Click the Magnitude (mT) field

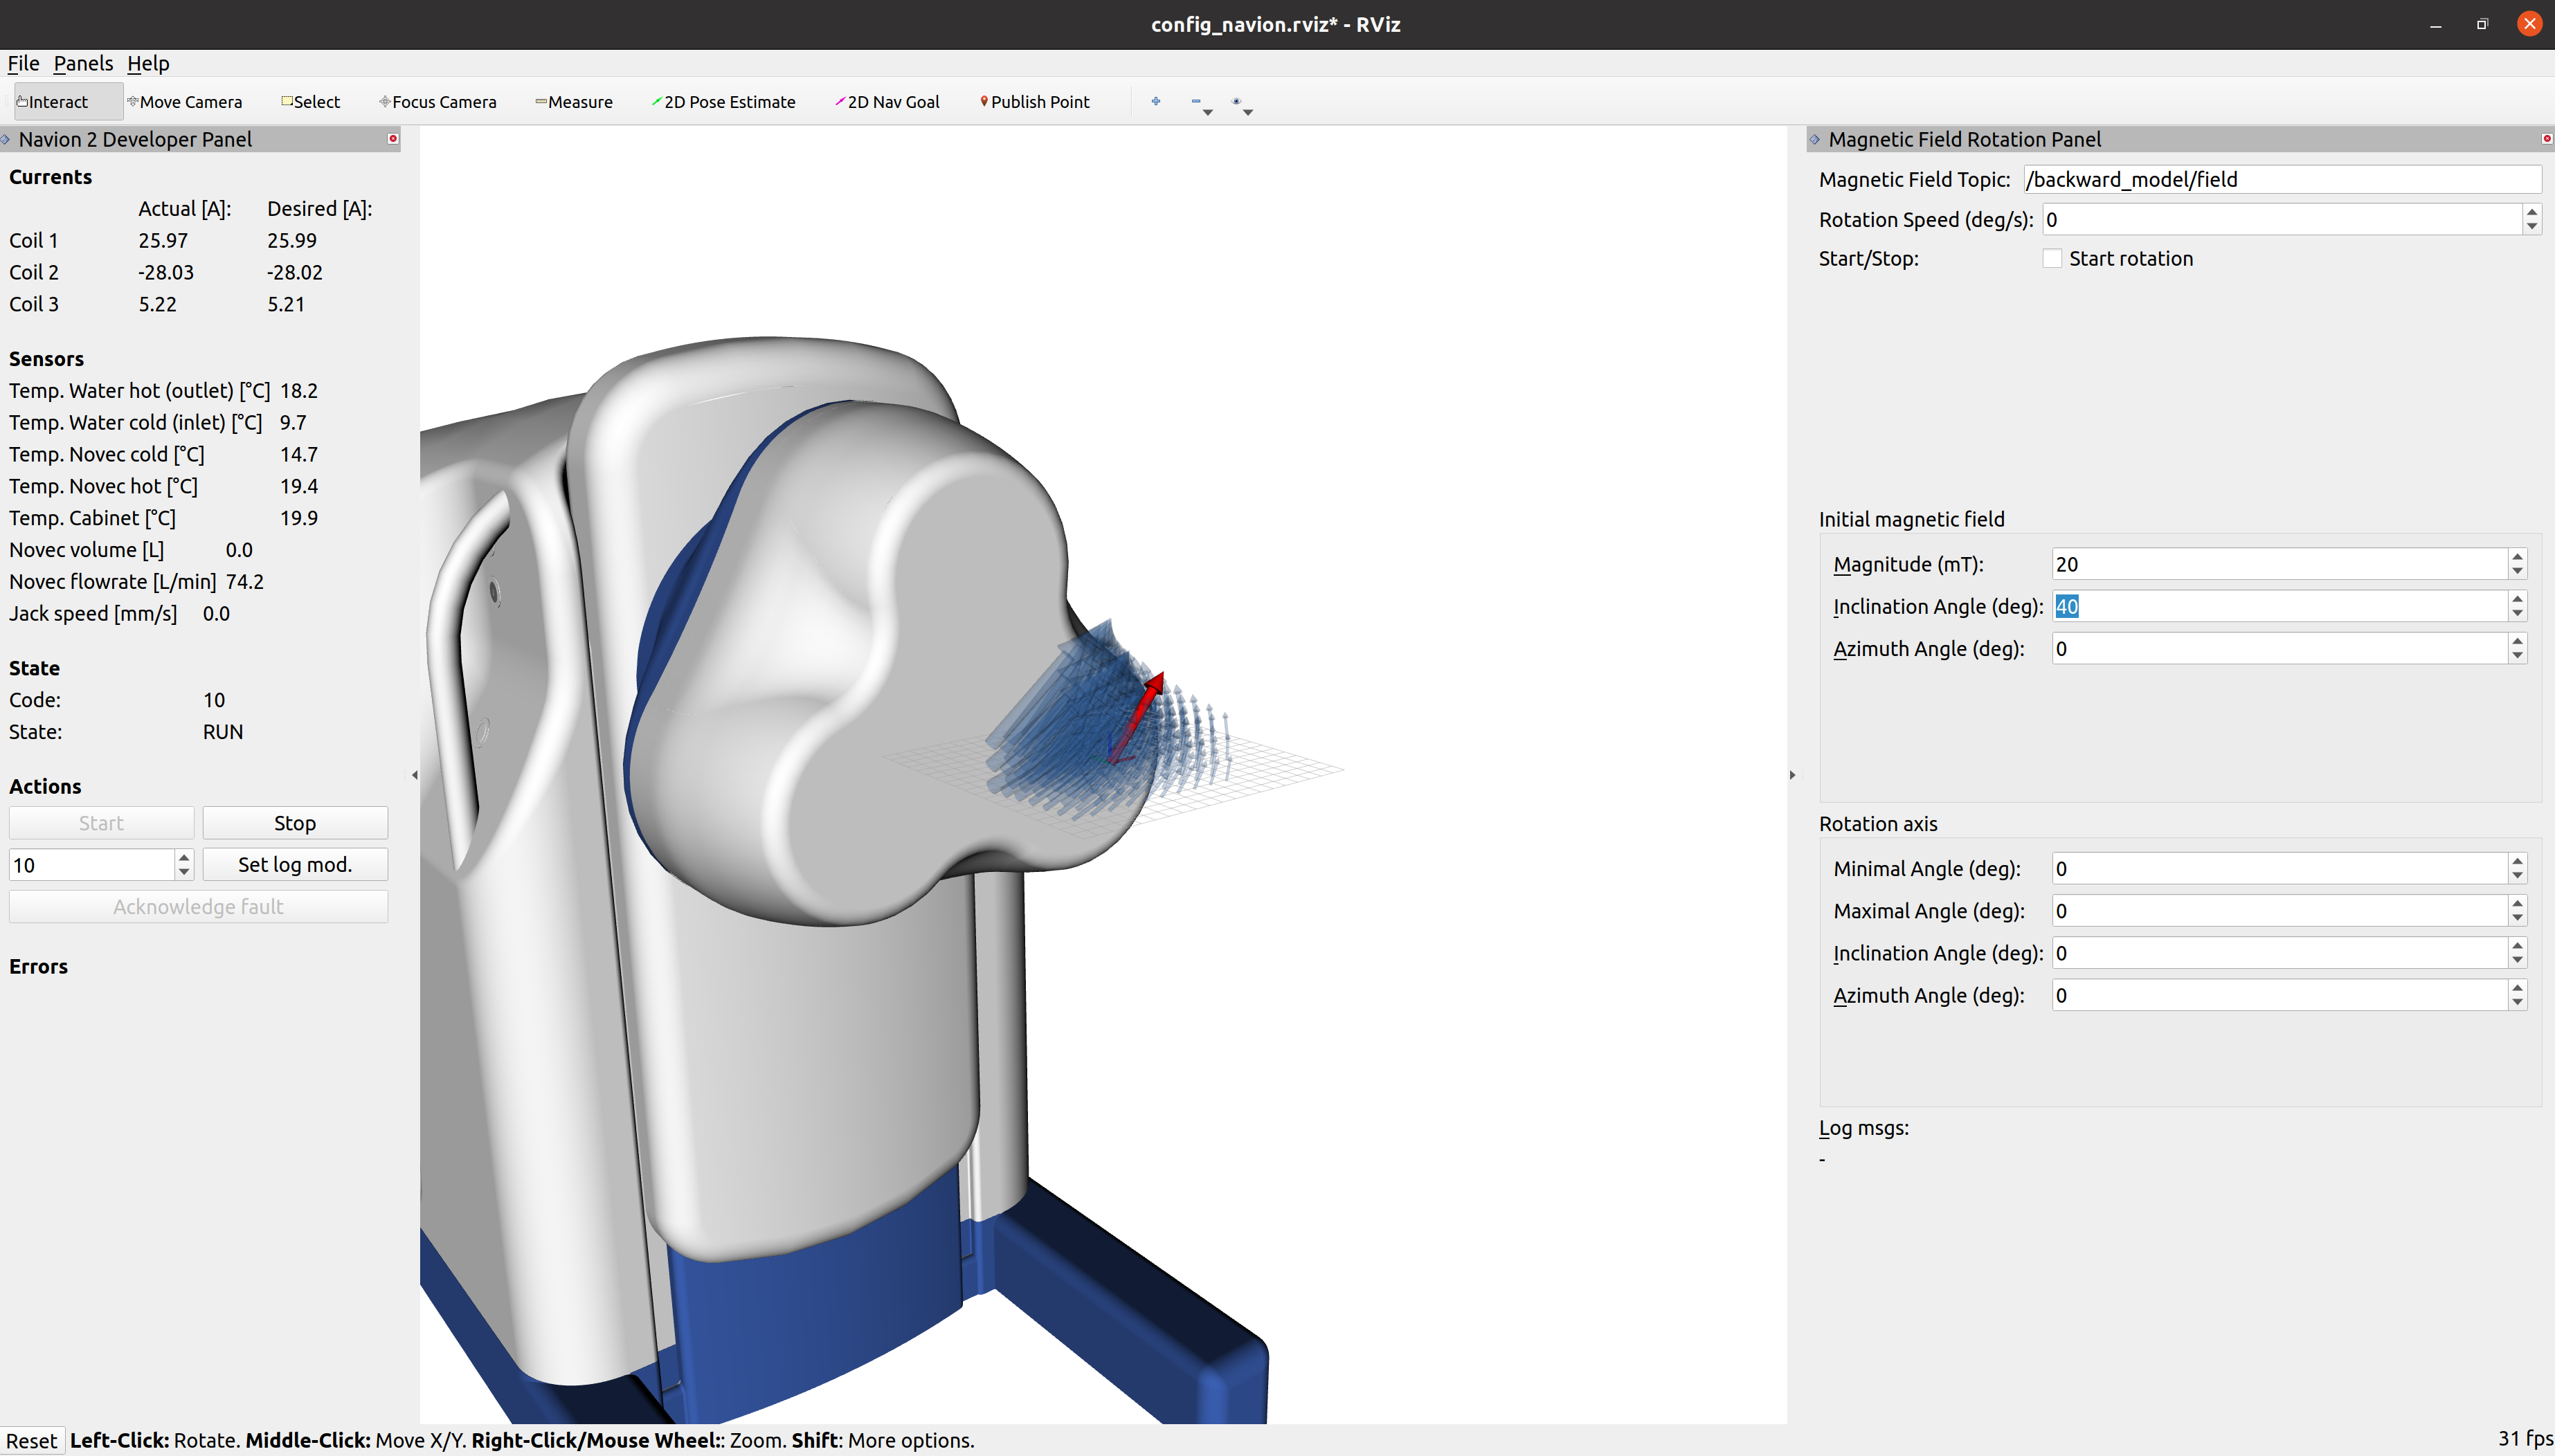[x=2279, y=564]
